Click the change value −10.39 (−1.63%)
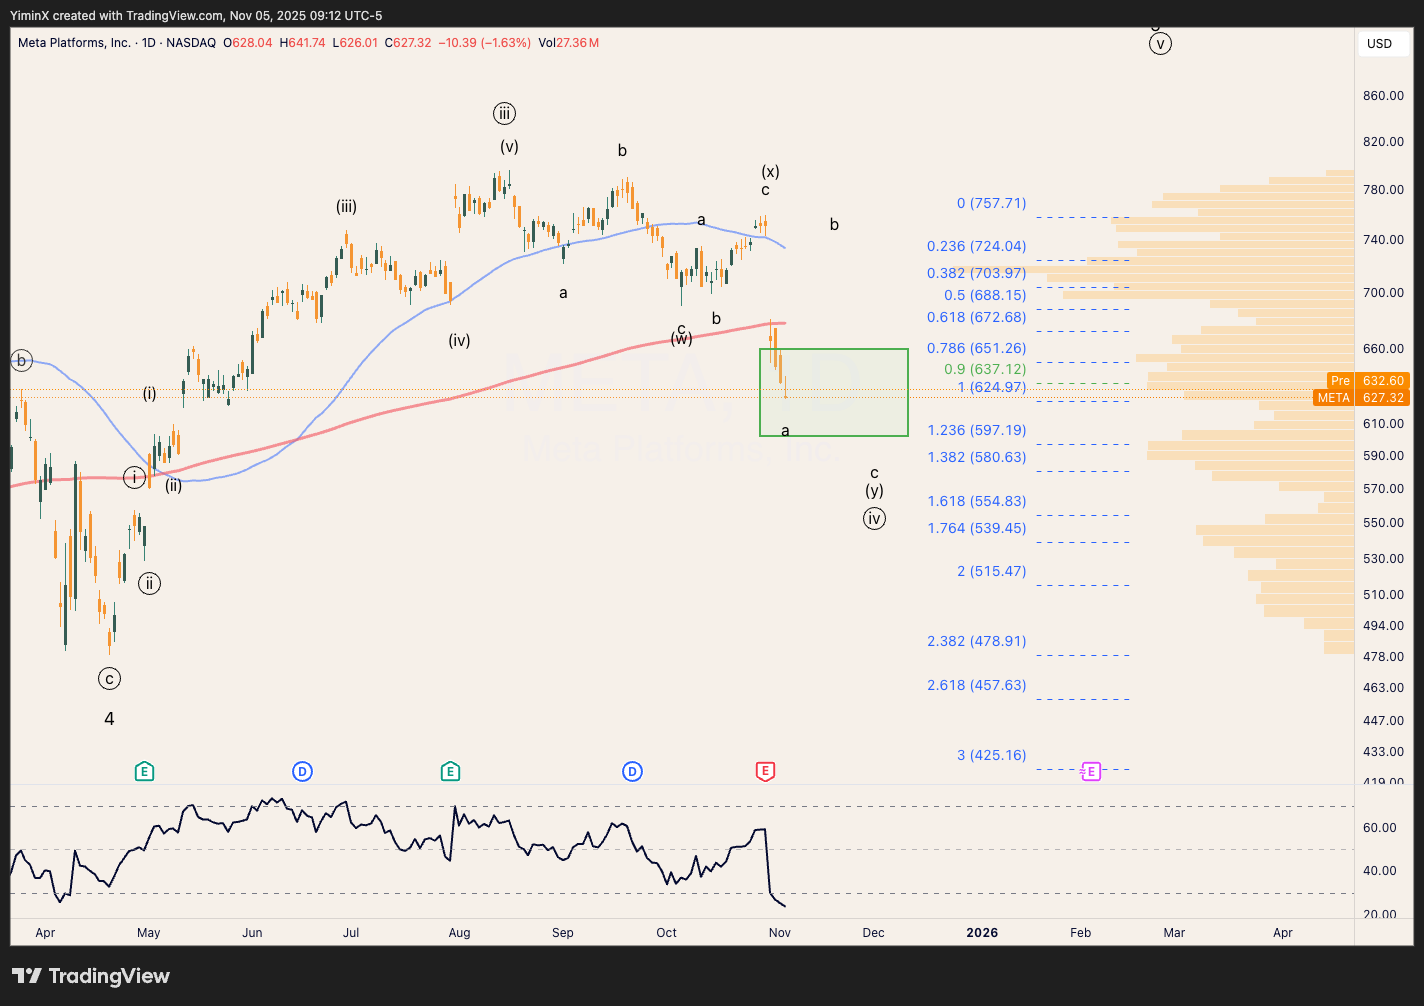This screenshot has height=1006, width=1424. [x=484, y=43]
